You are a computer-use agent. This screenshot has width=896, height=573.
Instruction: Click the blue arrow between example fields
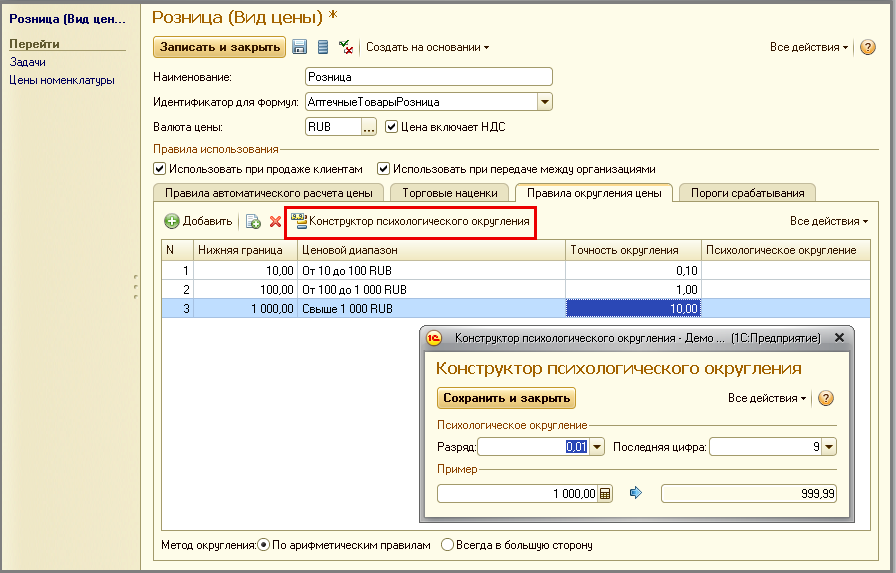(636, 492)
